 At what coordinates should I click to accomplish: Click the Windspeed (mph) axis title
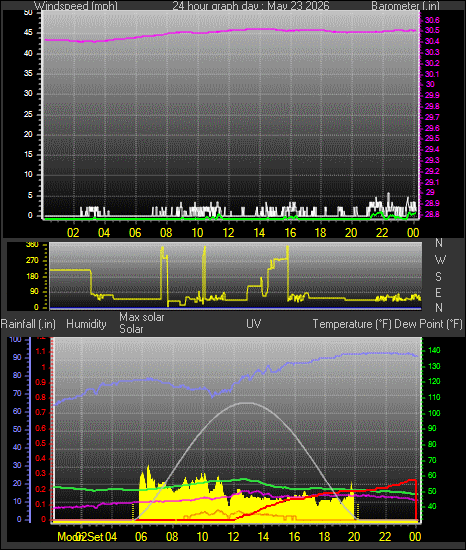pyautogui.click(x=76, y=6)
